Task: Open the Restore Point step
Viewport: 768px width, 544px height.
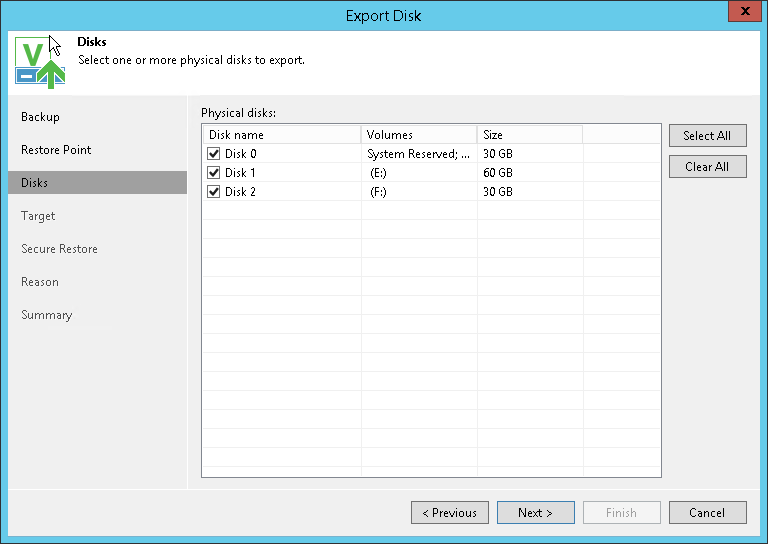Action: coord(56,150)
